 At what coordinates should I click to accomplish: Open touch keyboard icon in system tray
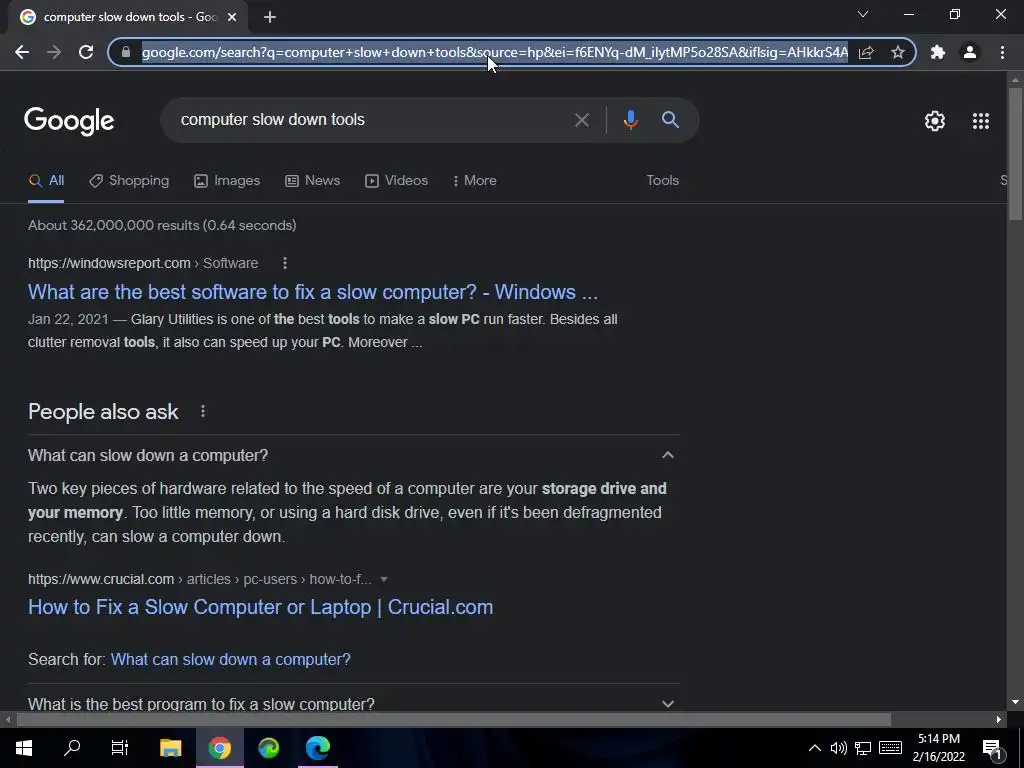890,748
